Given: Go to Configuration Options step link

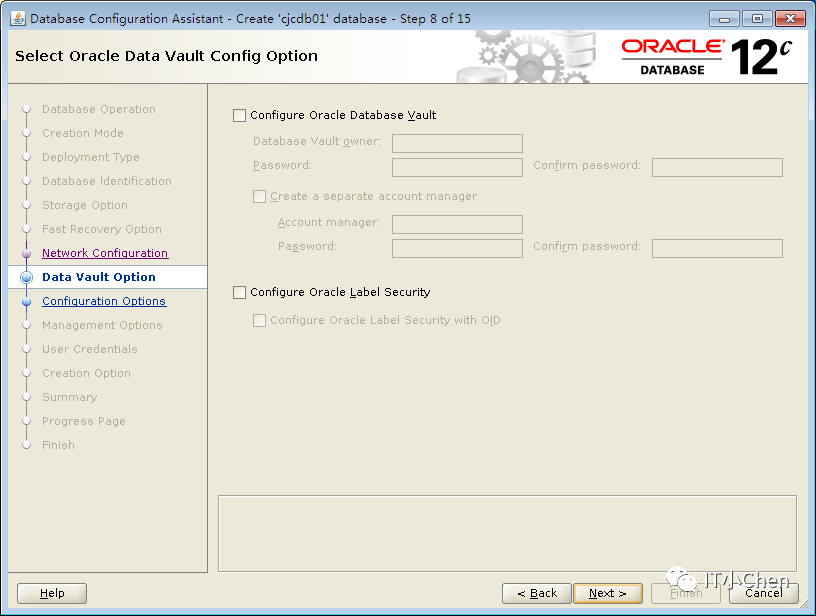Looking at the screenshot, I should [104, 301].
